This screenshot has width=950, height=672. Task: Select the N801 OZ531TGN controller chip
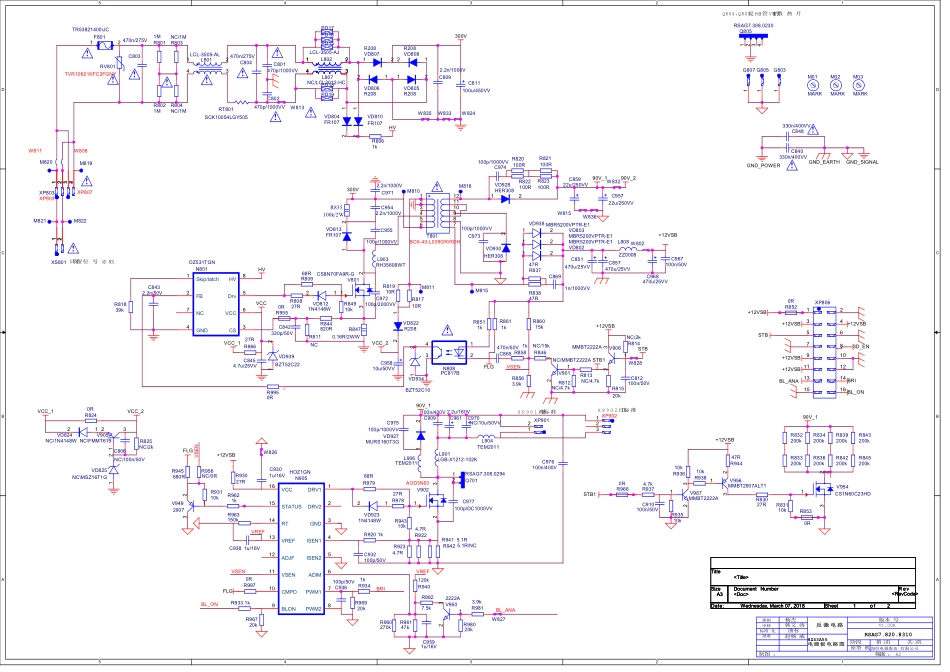pyautogui.click(x=220, y=305)
